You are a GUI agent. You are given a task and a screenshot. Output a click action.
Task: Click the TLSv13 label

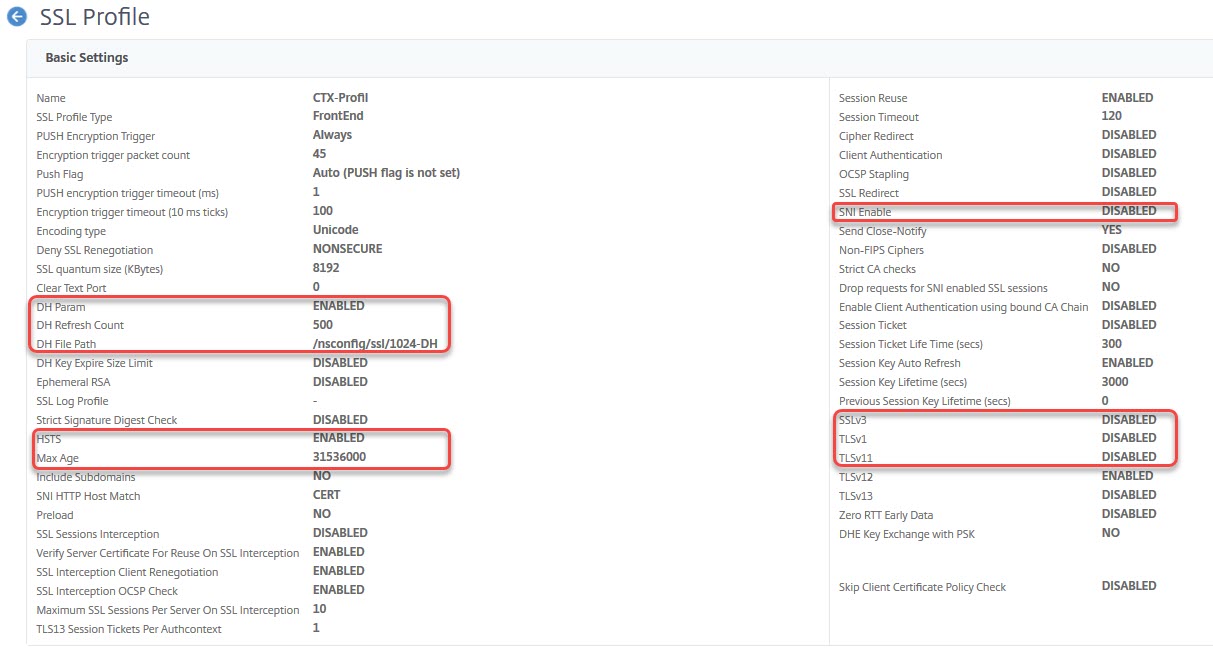[856, 497]
